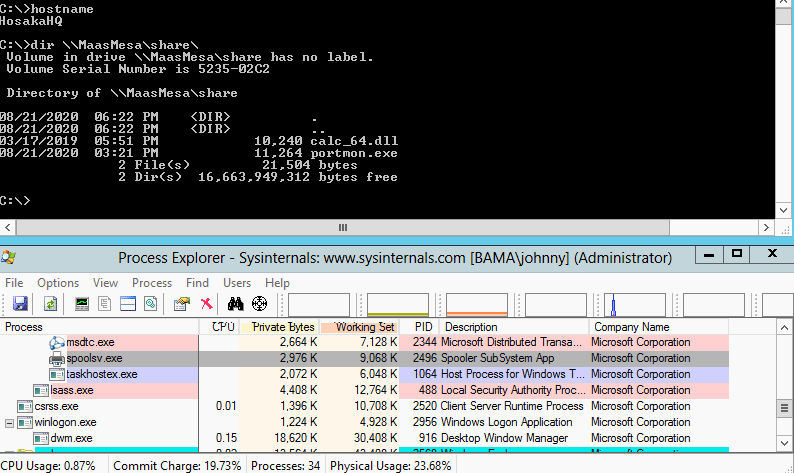Open the Users menu
This screenshot has height=473, width=794.
pyautogui.click(x=237, y=283)
